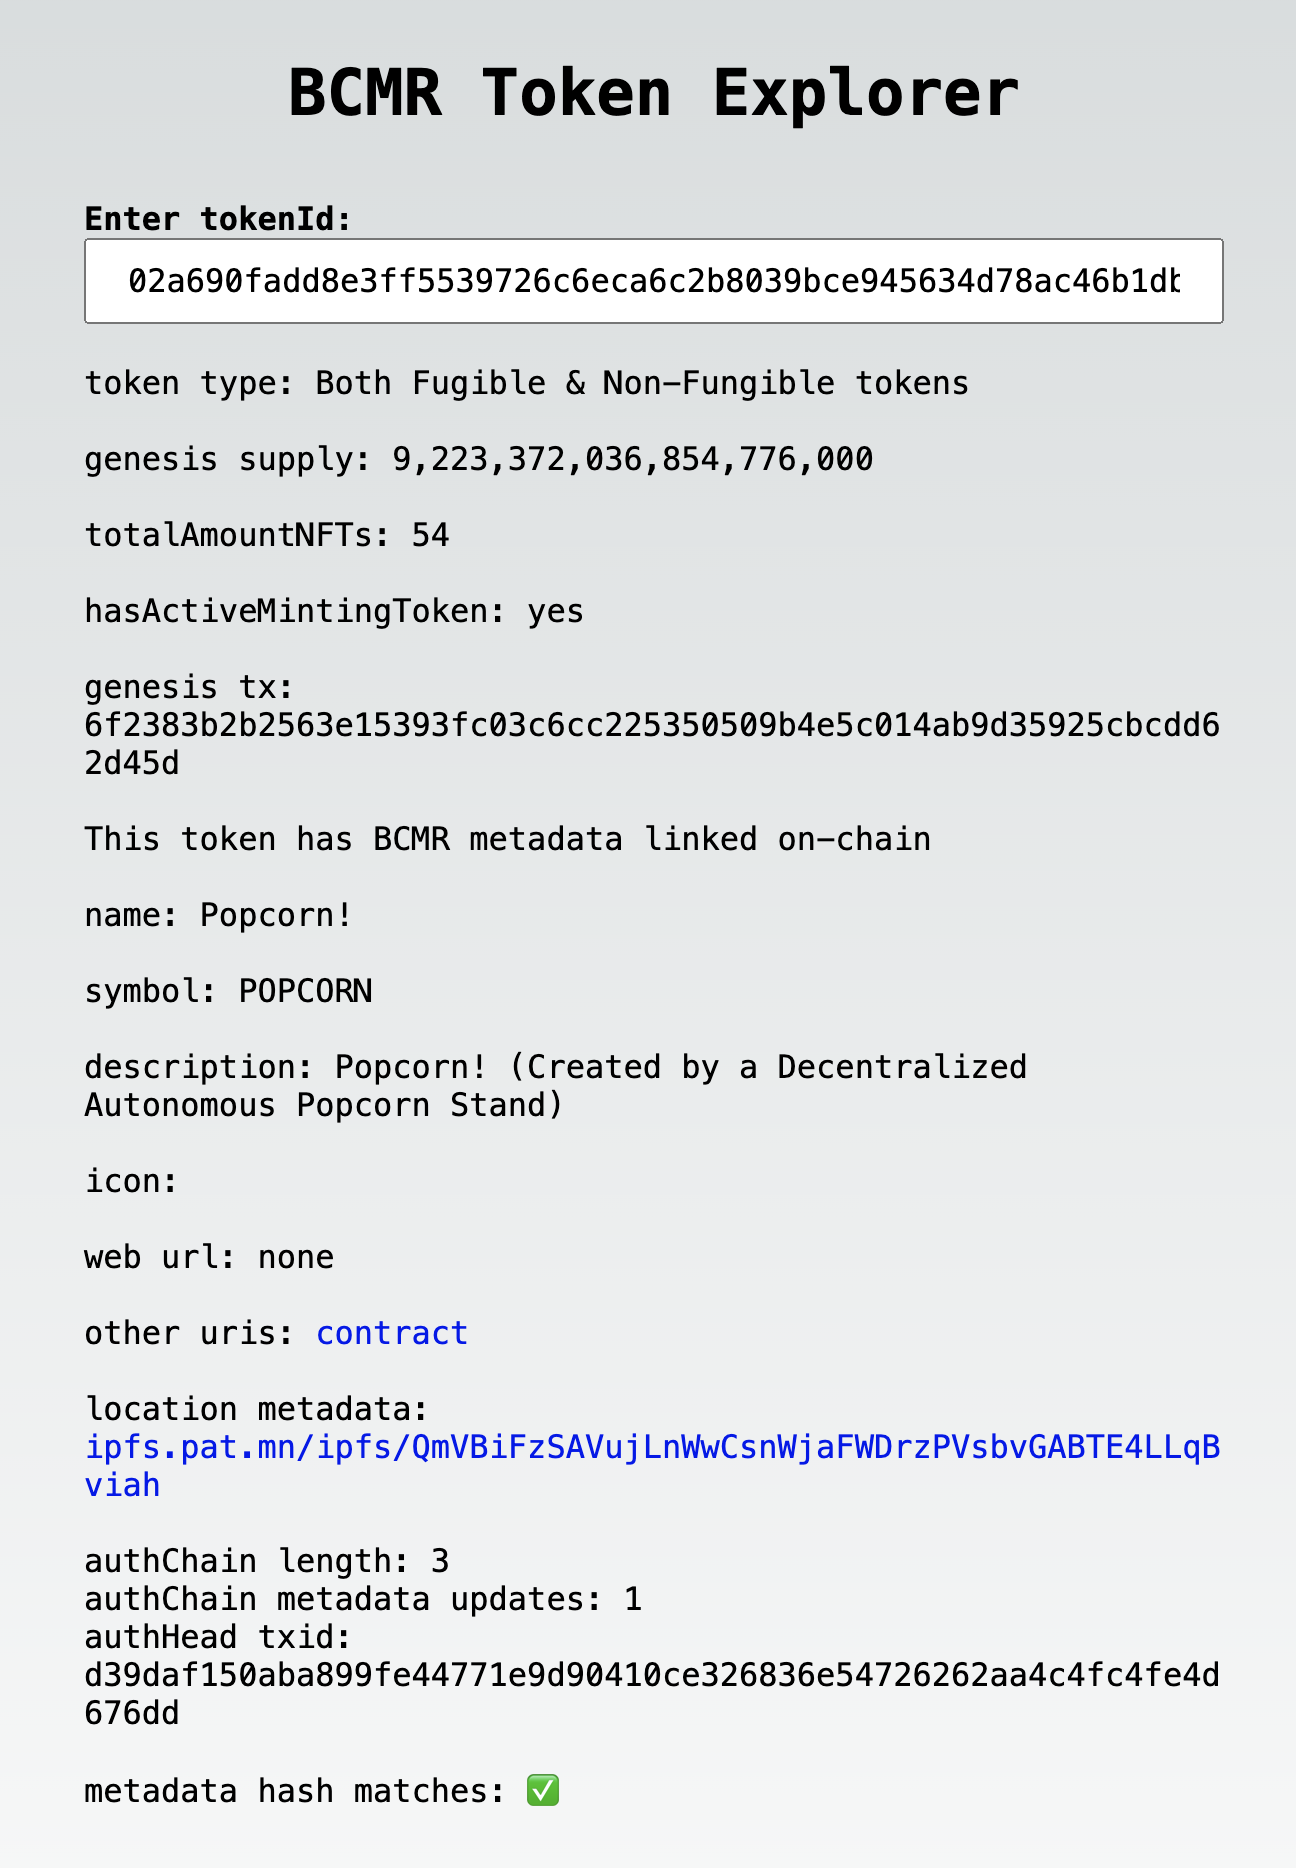Click the genesis supply value
The image size is (1296, 1868).
[x=632, y=459]
